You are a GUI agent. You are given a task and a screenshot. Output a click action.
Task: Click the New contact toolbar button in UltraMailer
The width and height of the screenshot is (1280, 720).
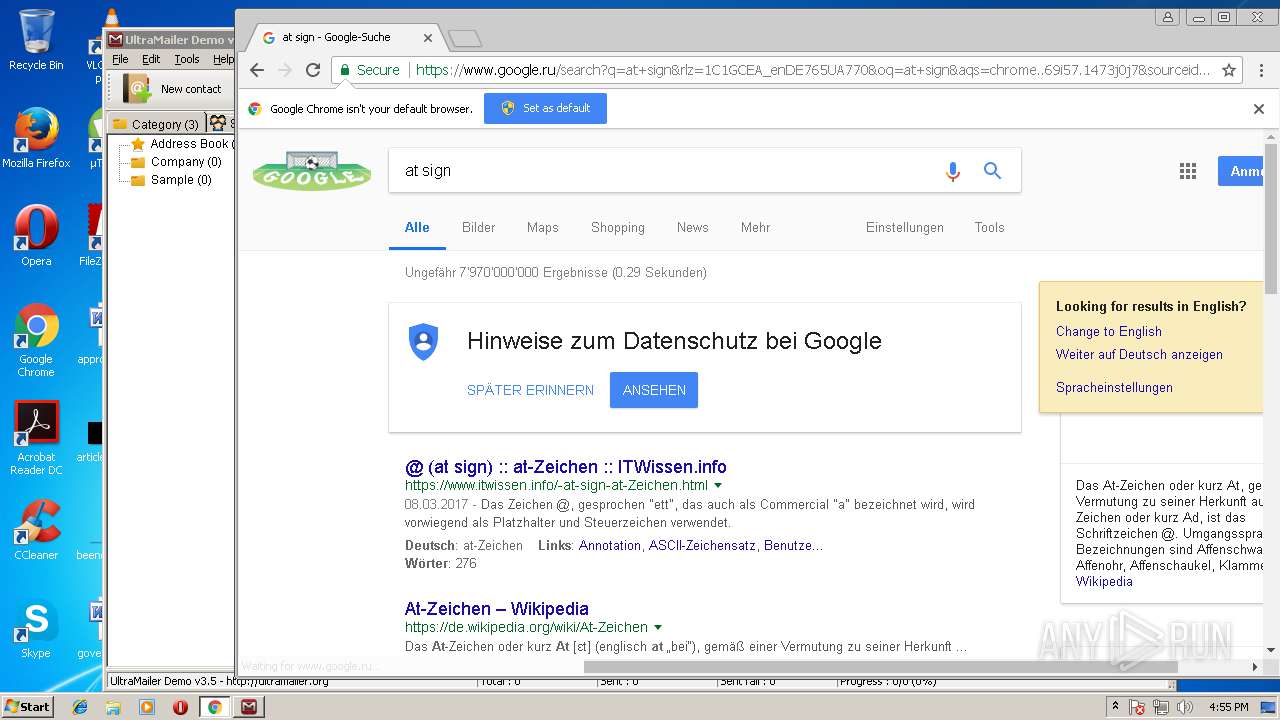click(172, 89)
